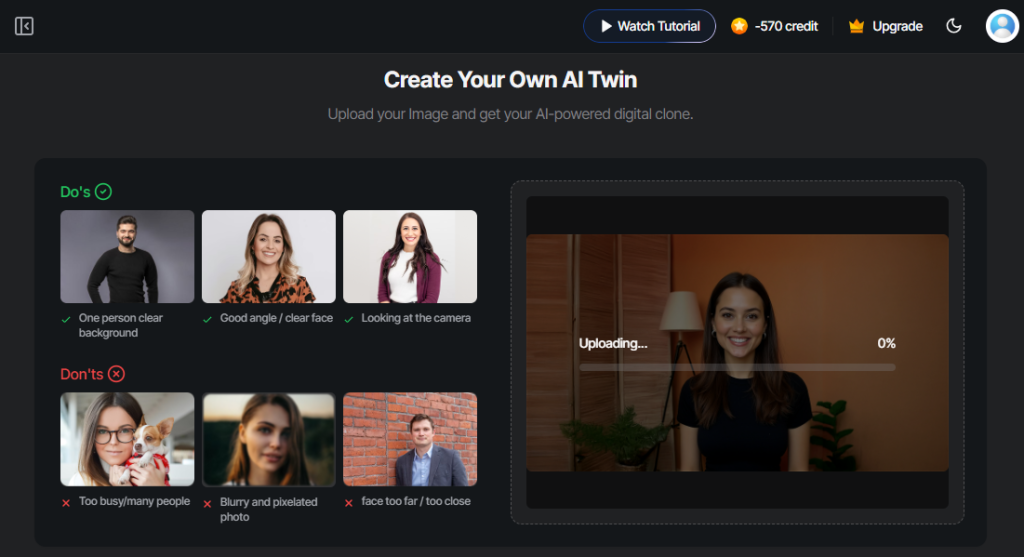Click the red Don'ts cross icon
The height and width of the screenshot is (557, 1024).
(x=116, y=374)
